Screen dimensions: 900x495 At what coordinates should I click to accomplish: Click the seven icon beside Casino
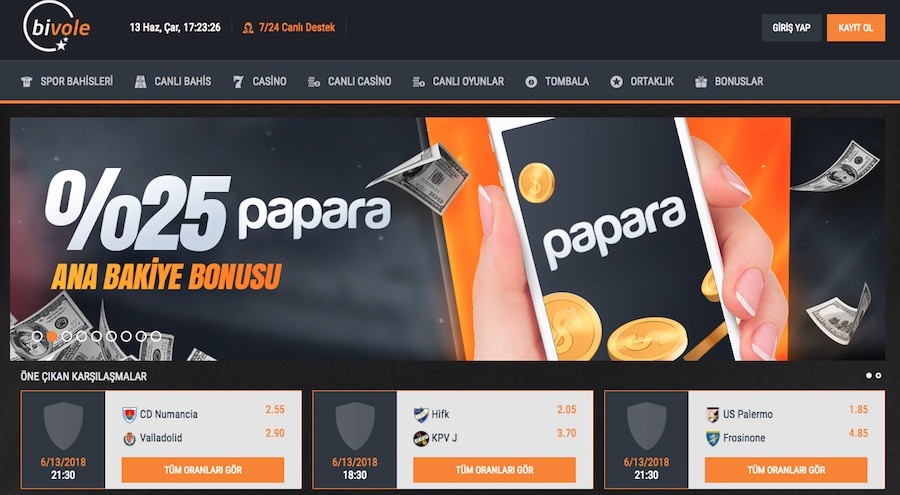238,82
